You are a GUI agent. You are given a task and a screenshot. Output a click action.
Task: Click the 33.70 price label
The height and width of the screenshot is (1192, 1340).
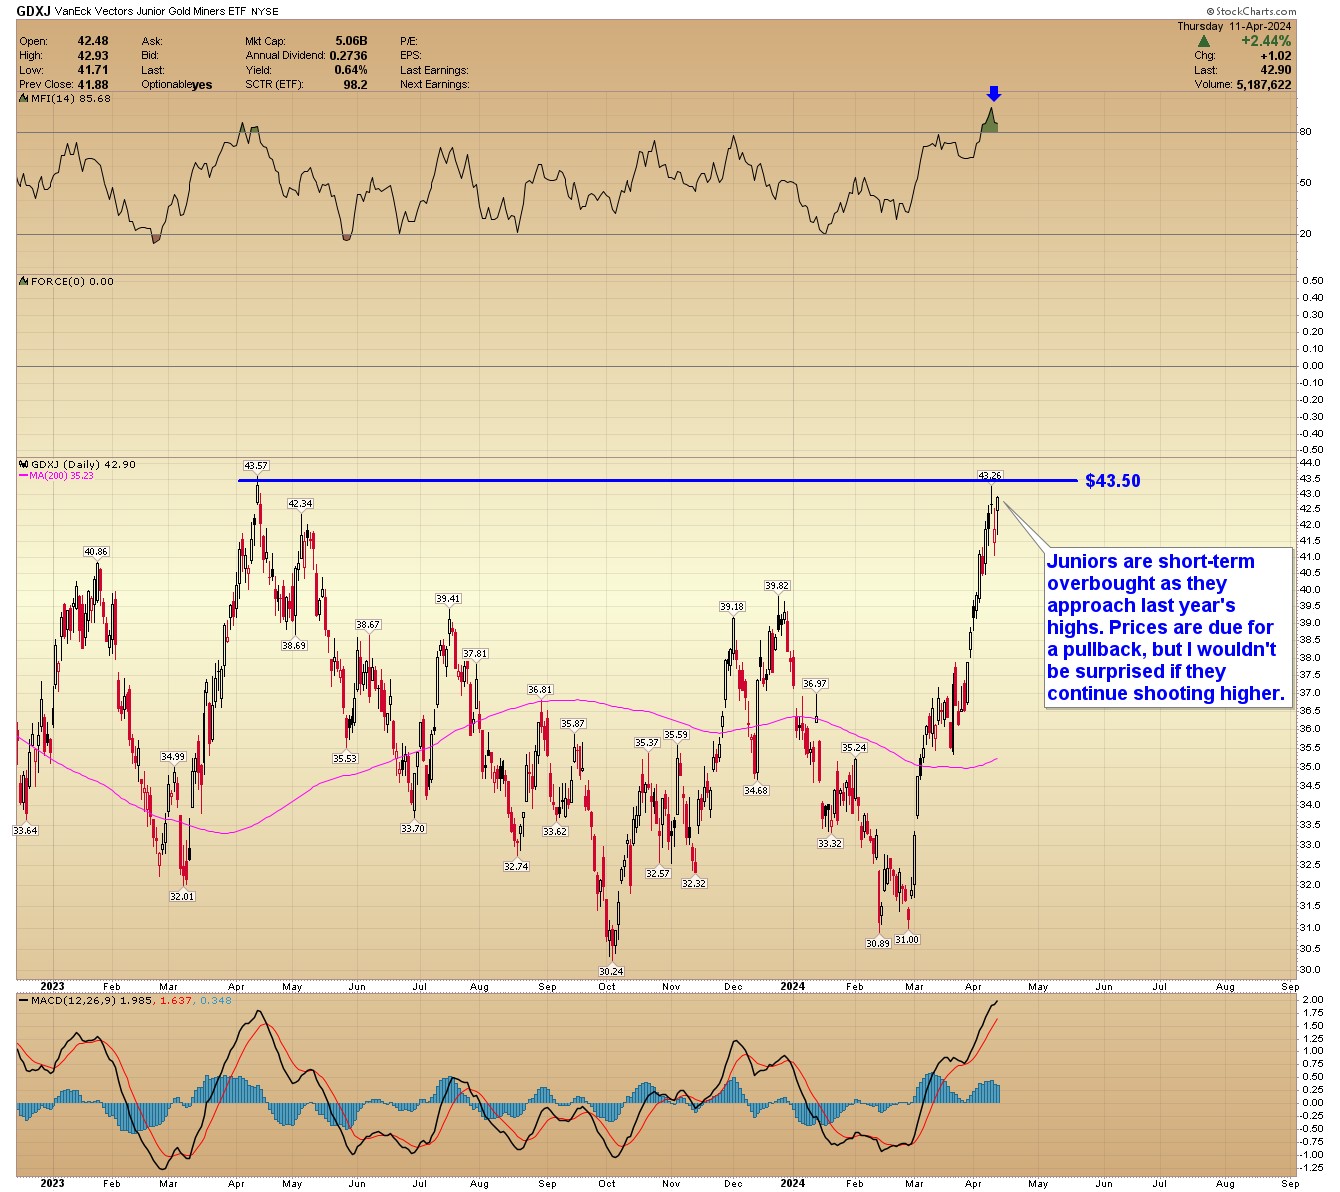(413, 829)
